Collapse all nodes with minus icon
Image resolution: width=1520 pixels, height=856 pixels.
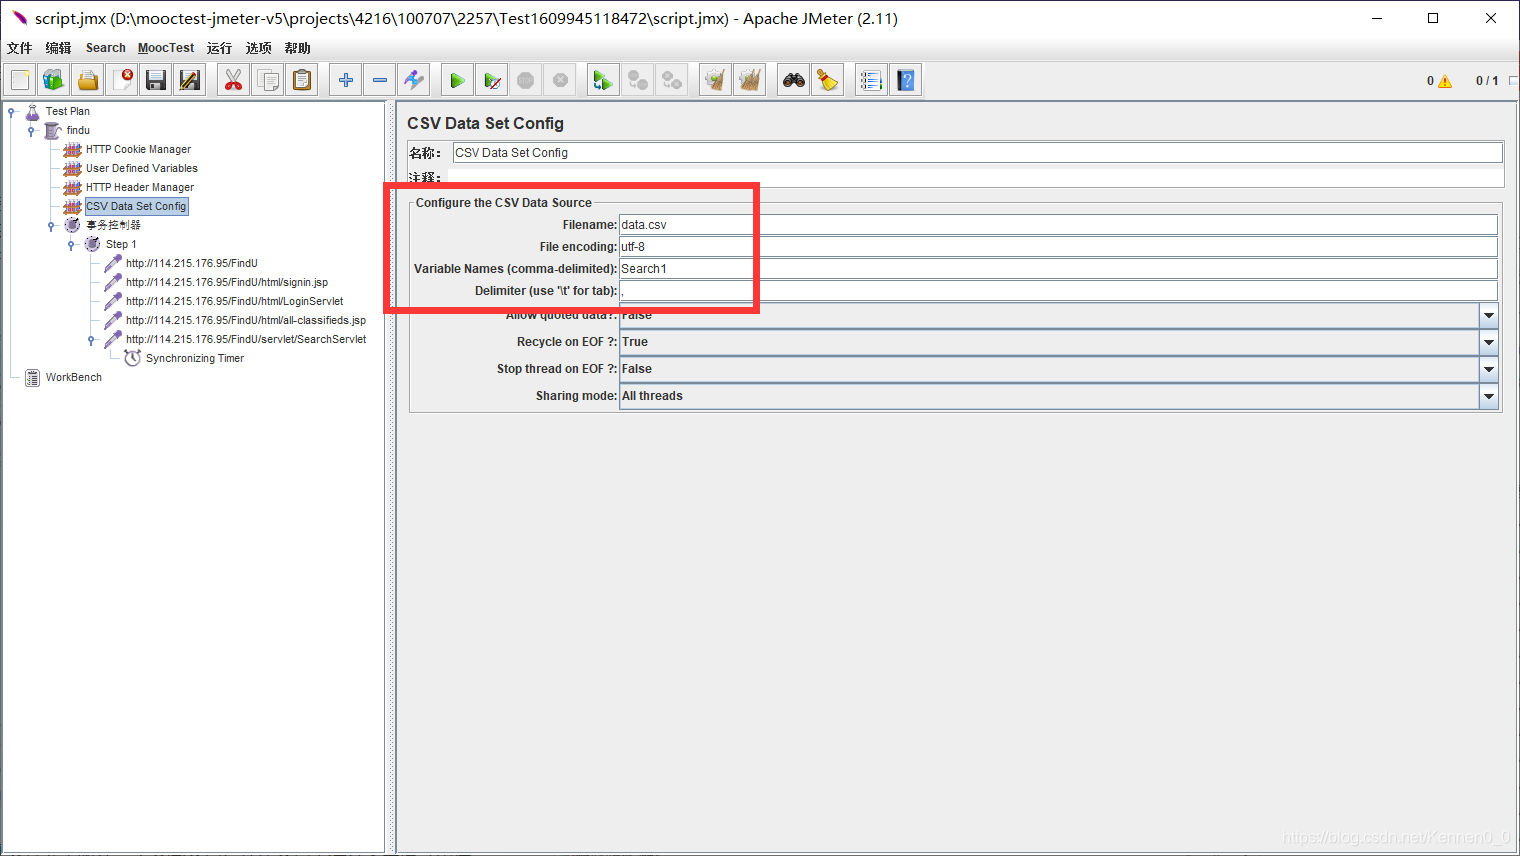tap(380, 80)
